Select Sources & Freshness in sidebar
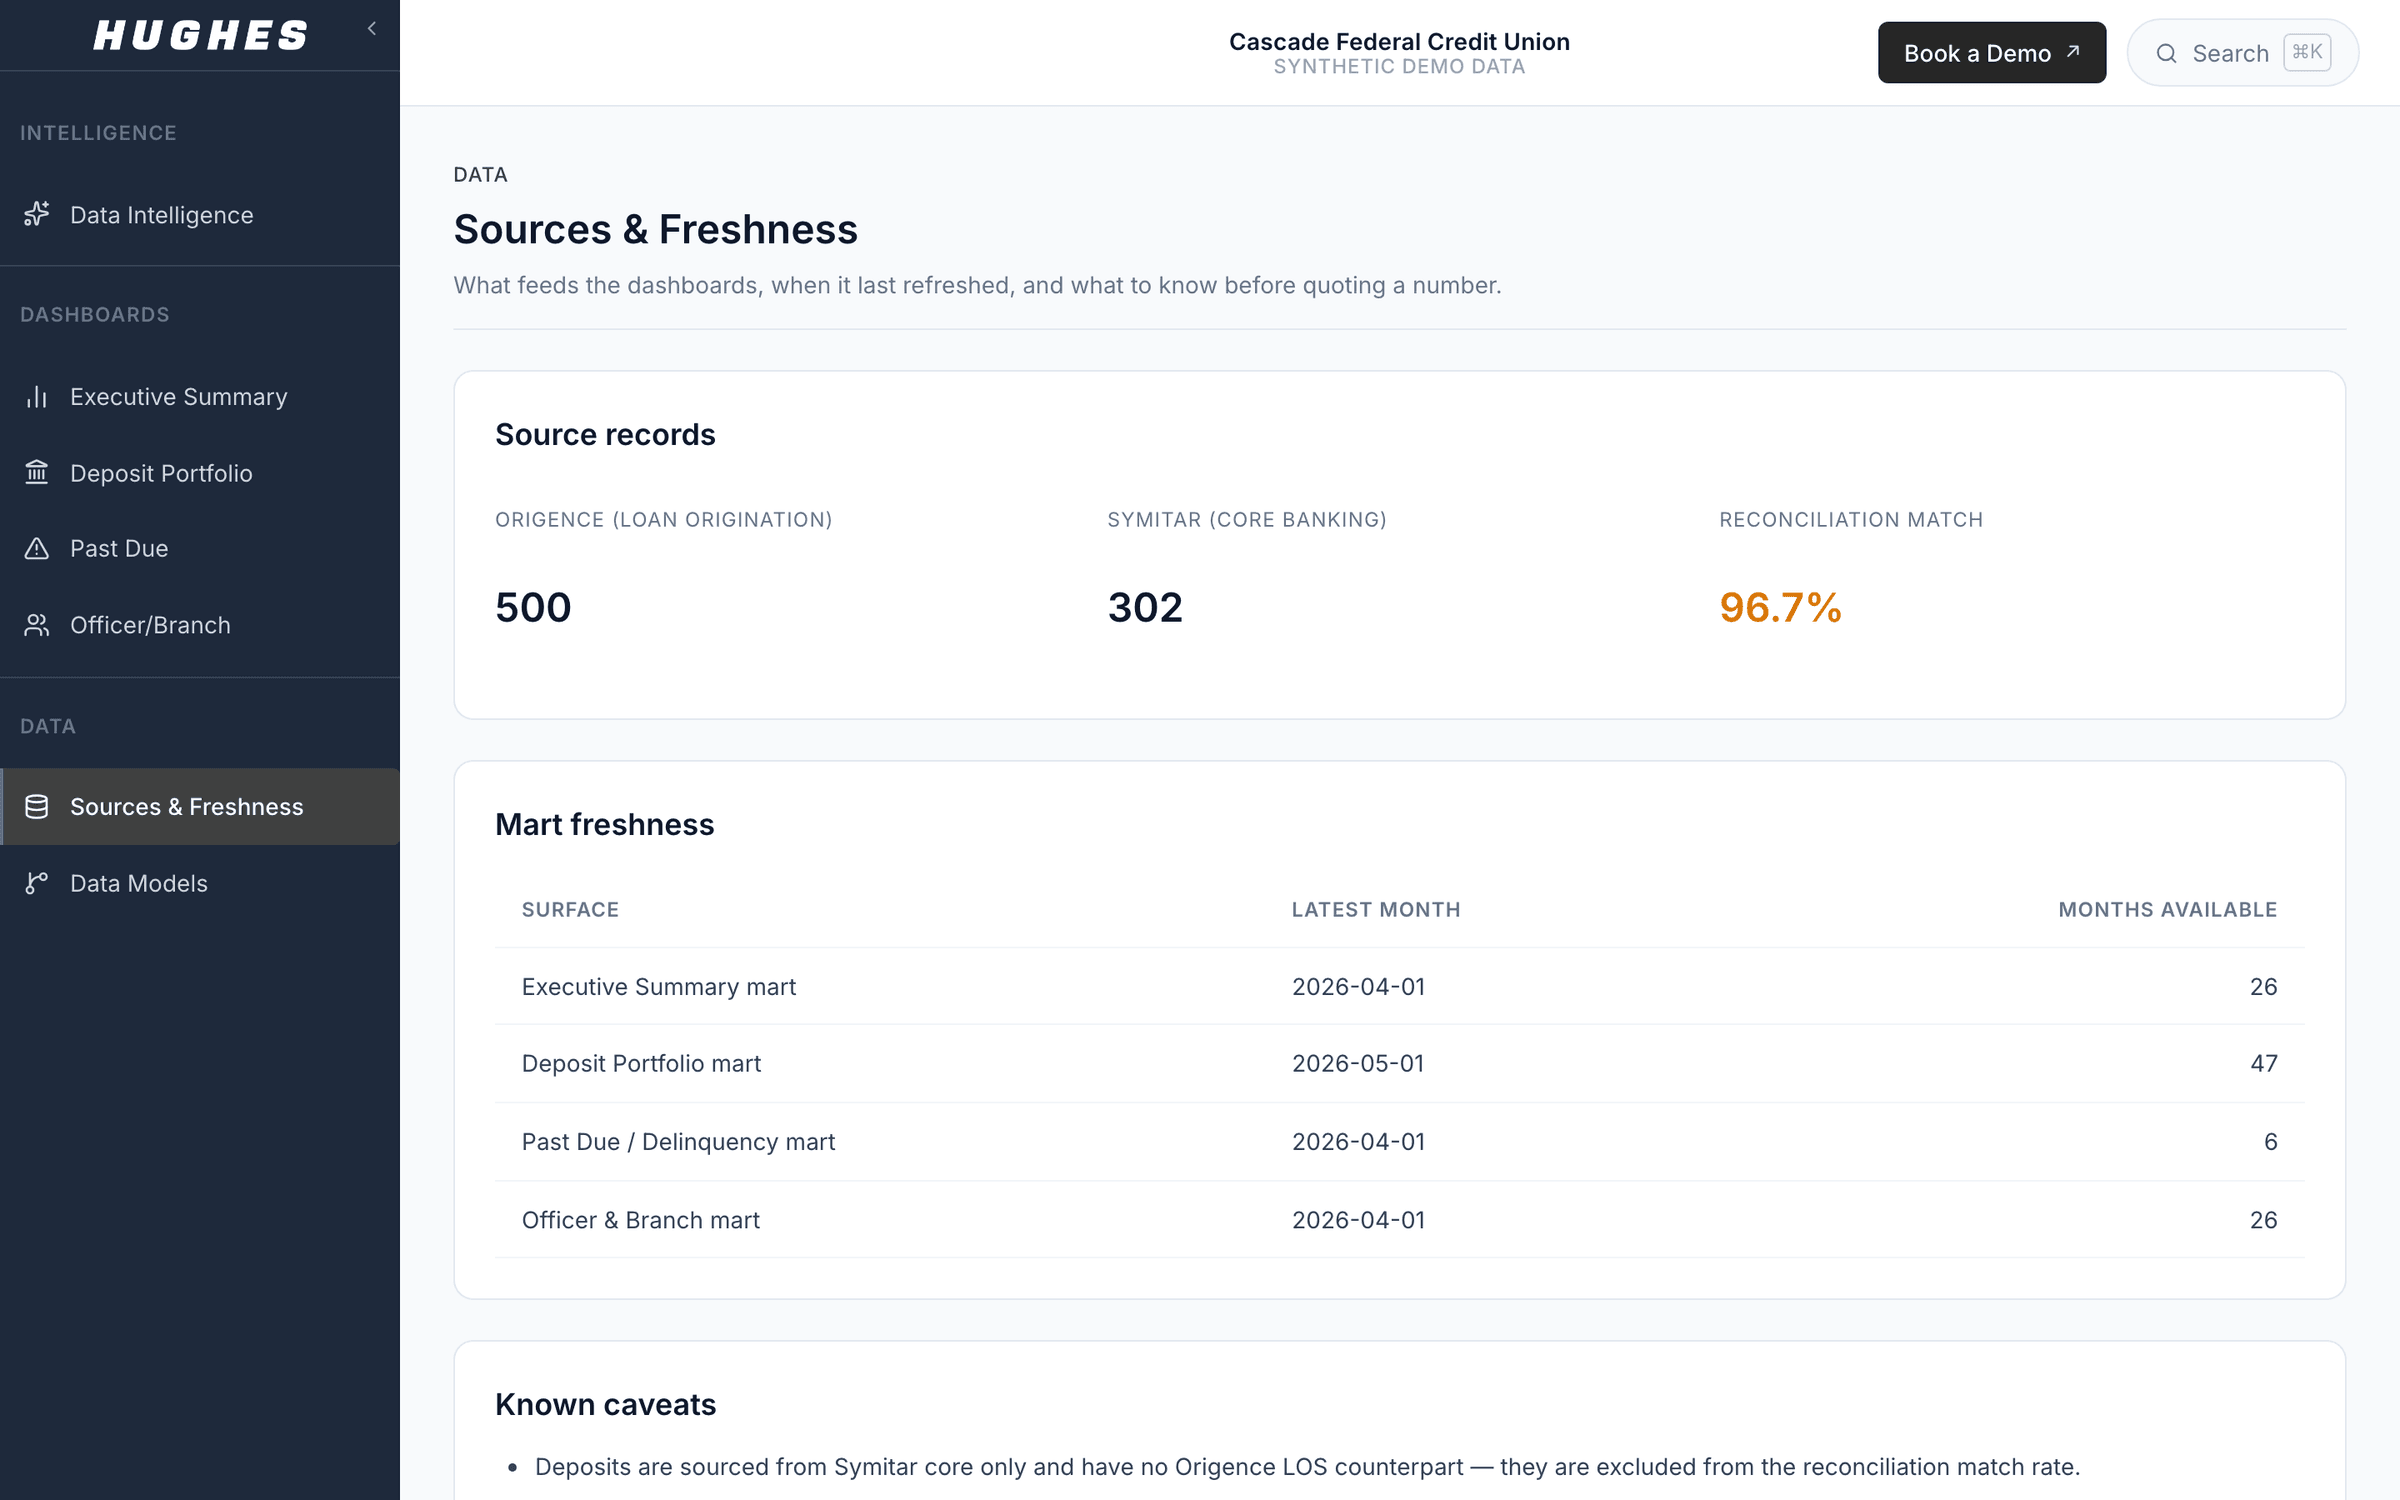The image size is (2400, 1500). 200,807
